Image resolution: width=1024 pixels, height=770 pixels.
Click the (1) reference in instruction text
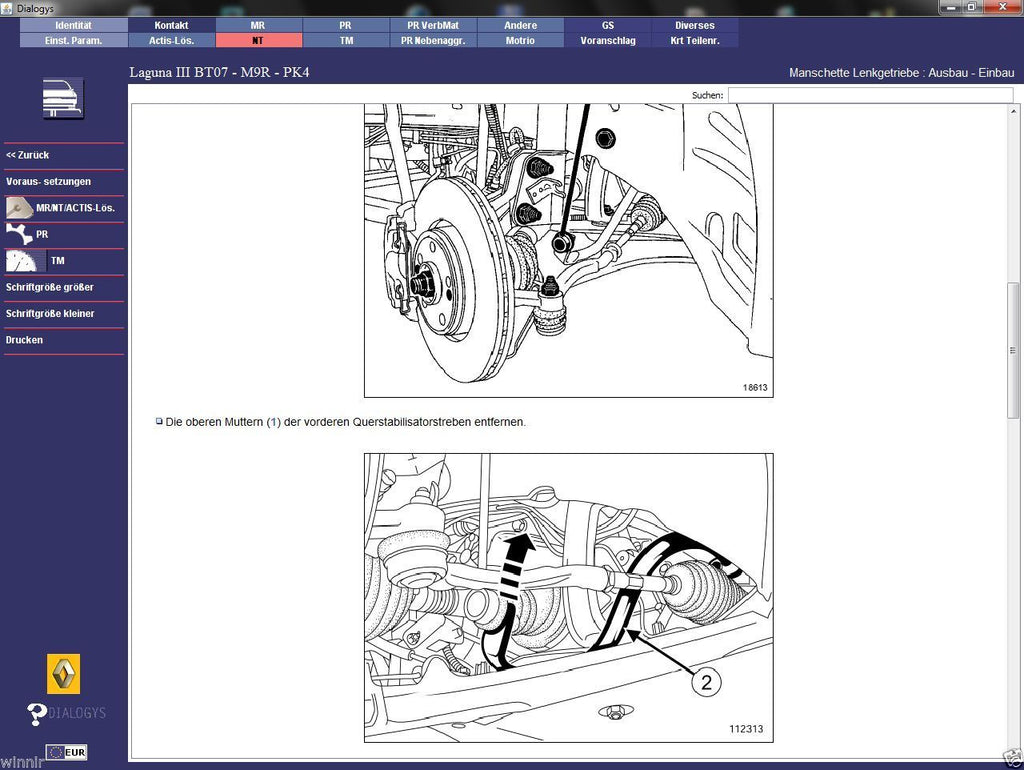tap(274, 422)
